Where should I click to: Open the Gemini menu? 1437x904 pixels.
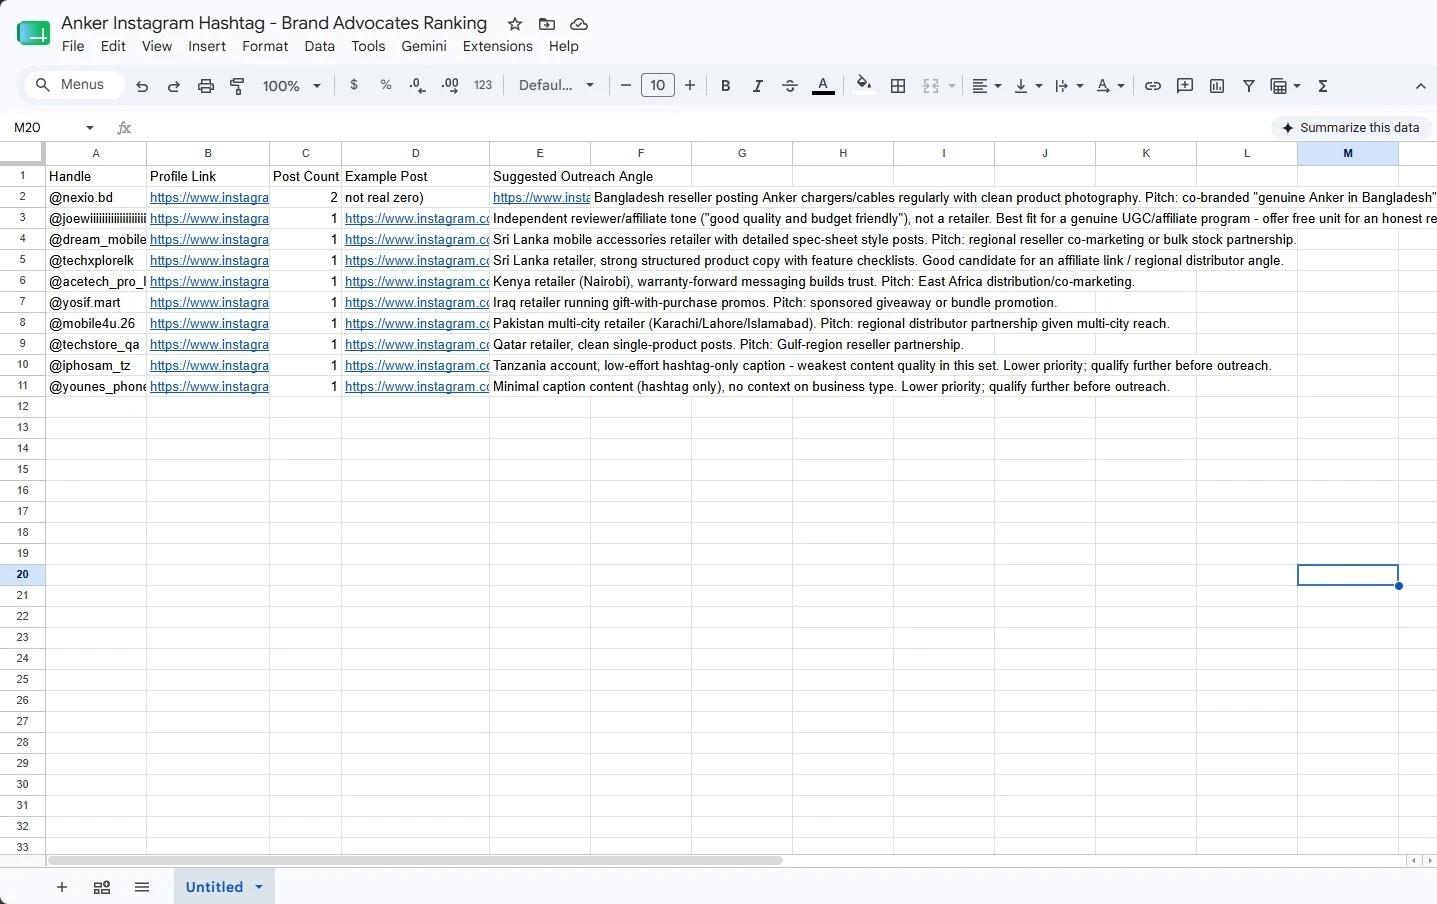click(424, 46)
